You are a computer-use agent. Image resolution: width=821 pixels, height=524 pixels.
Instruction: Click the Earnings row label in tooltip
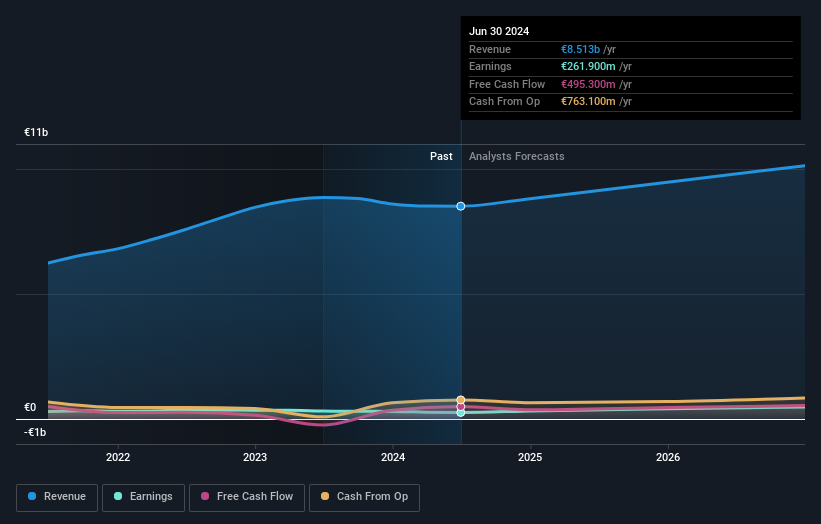pos(490,66)
